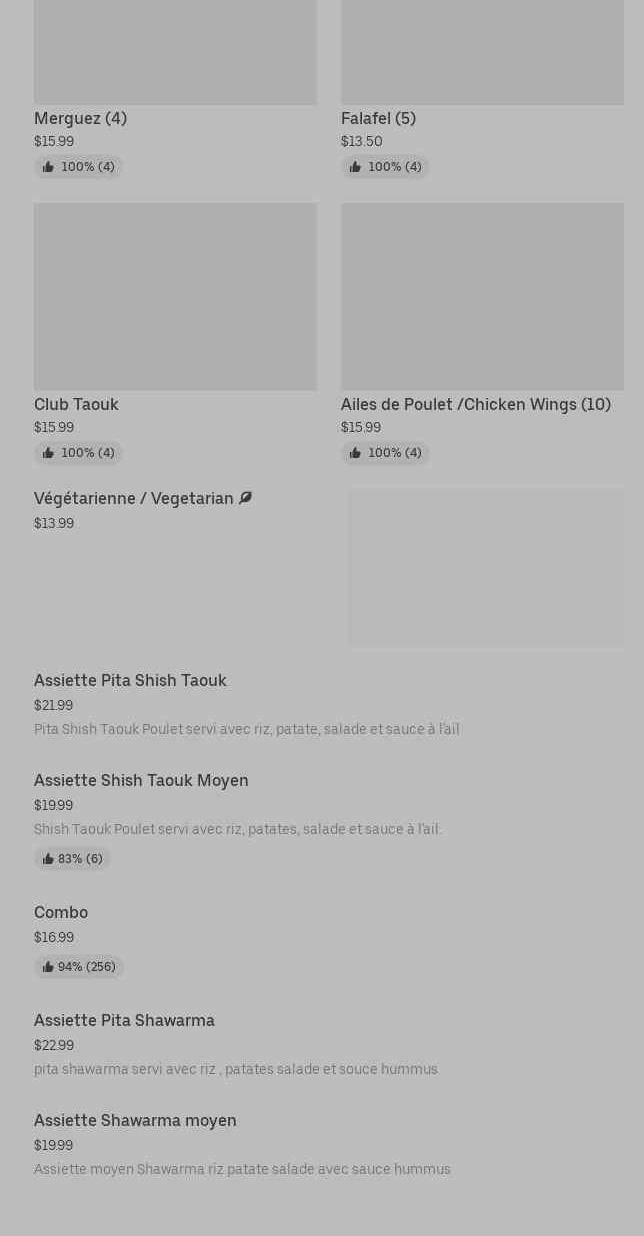This screenshot has height=1236, width=644.
Task: Click the 94% (256) rating badge
Action: click(x=79, y=967)
